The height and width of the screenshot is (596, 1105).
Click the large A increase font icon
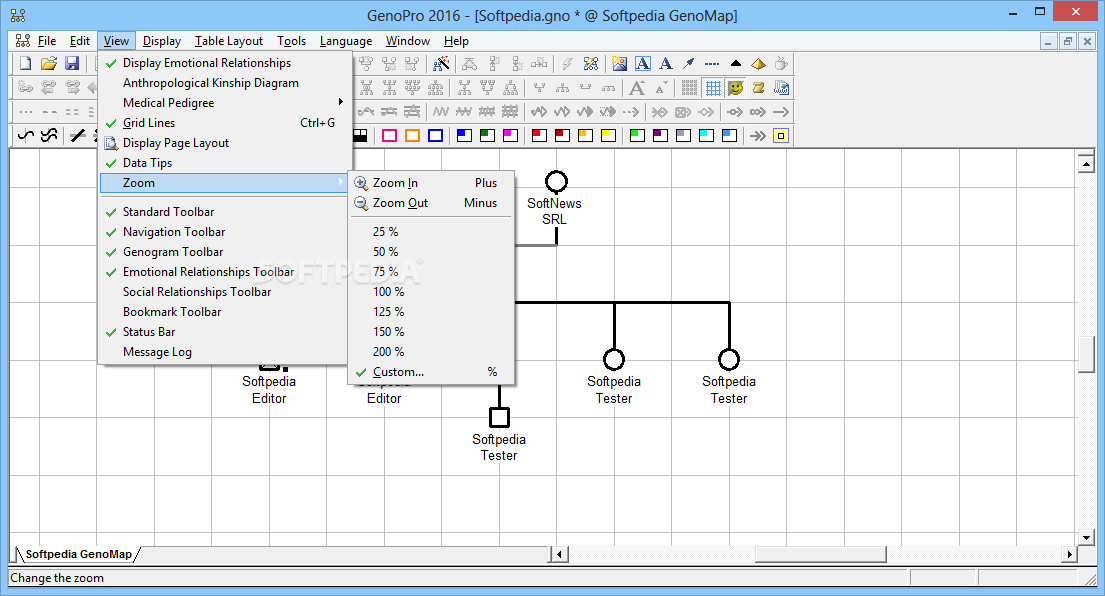637,88
